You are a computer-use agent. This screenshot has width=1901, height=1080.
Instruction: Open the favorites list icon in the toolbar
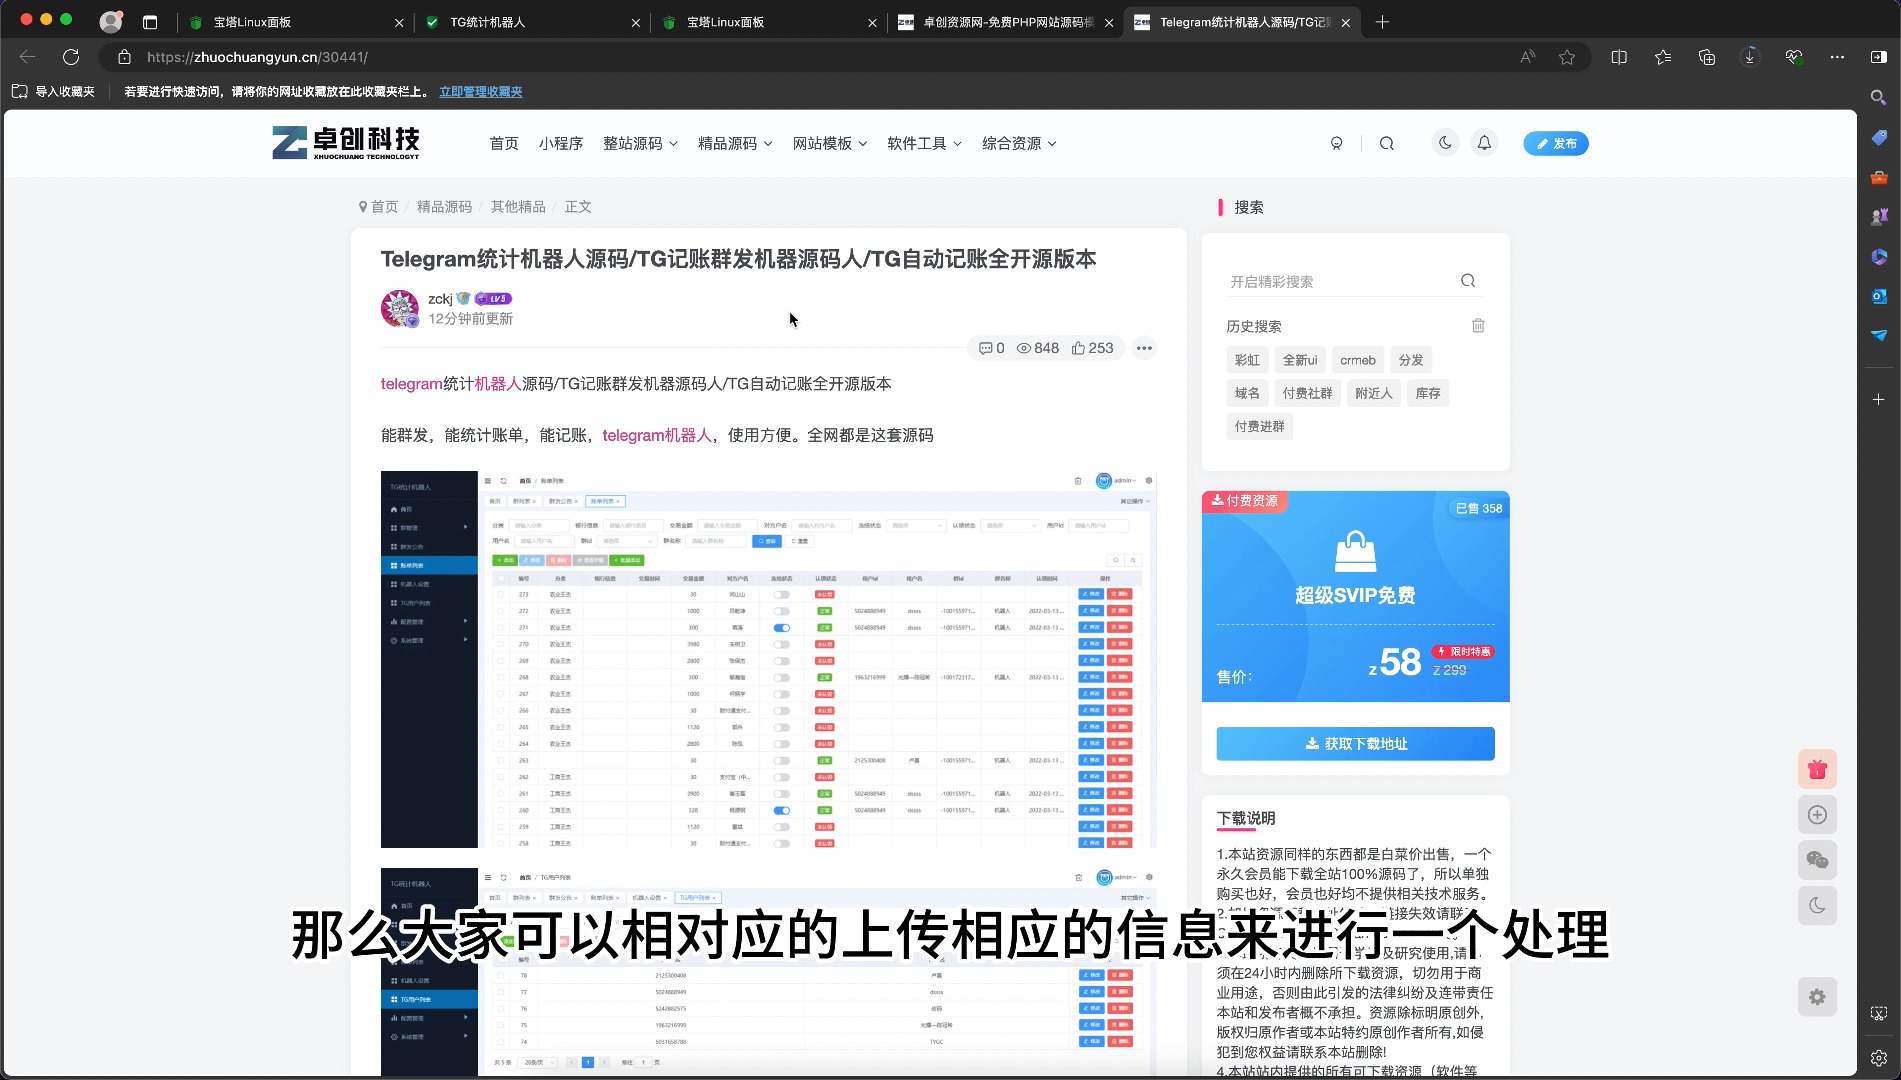tap(1663, 57)
